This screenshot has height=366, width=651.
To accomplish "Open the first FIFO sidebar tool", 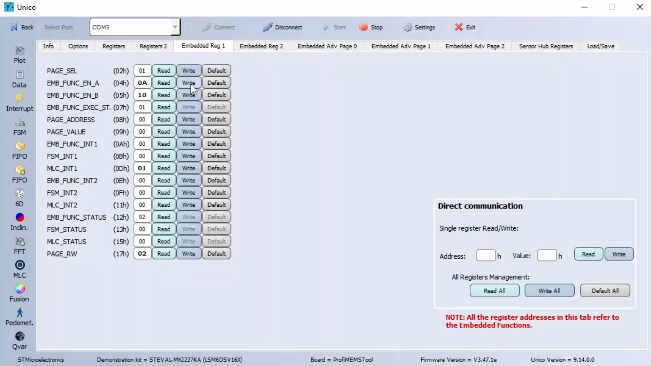I will click(20, 151).
